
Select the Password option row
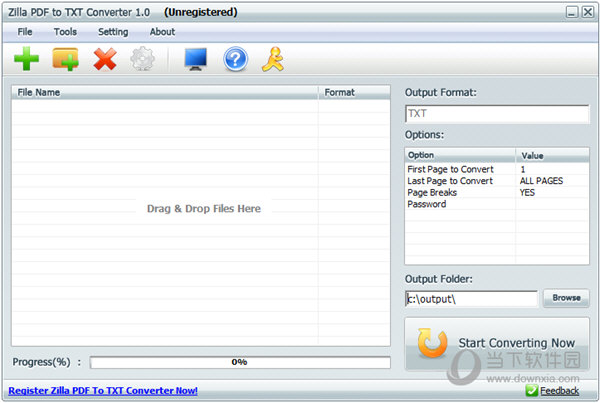point(497,204)
